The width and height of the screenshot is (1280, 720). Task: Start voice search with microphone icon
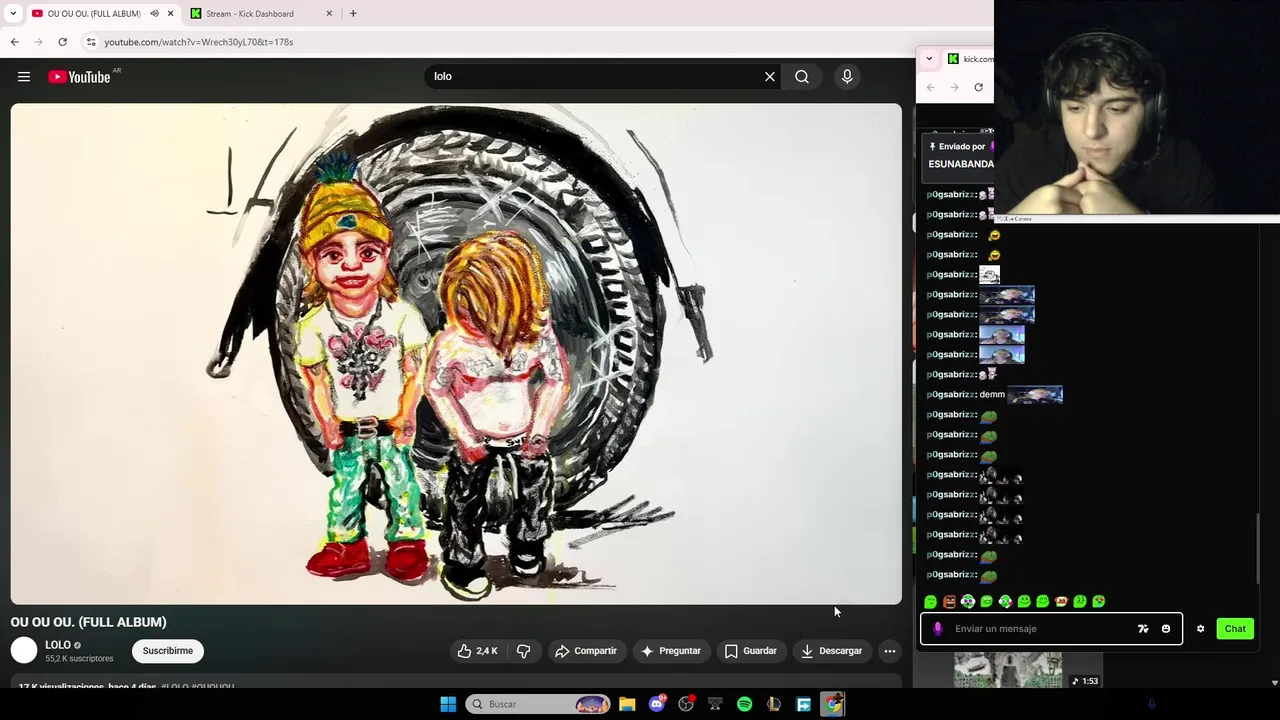(x=847, y=76)
